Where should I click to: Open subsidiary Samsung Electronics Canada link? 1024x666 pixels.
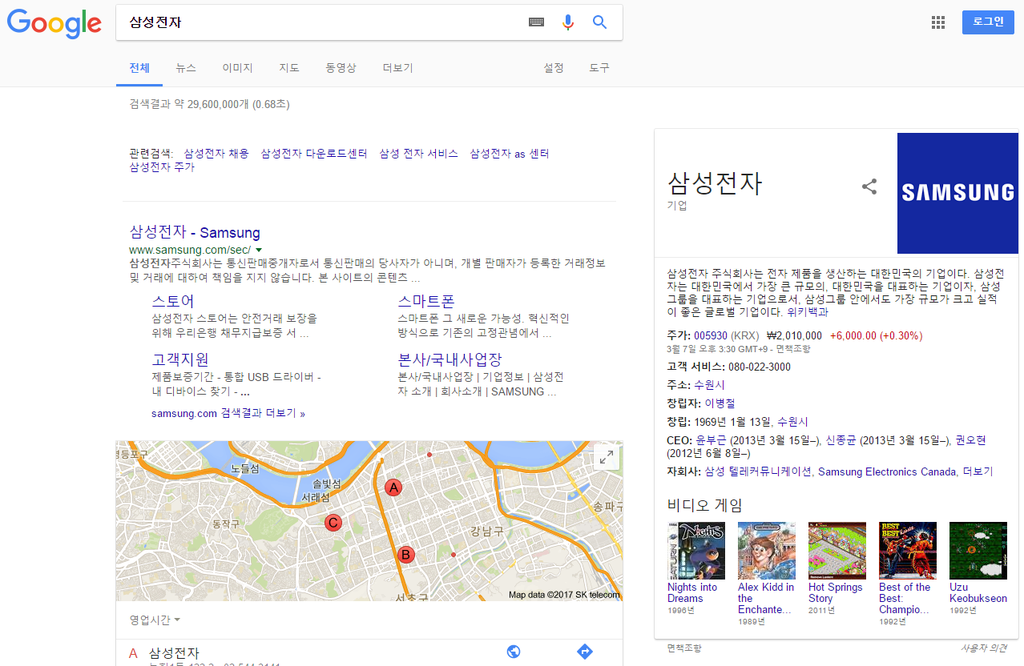coord(888,471)
